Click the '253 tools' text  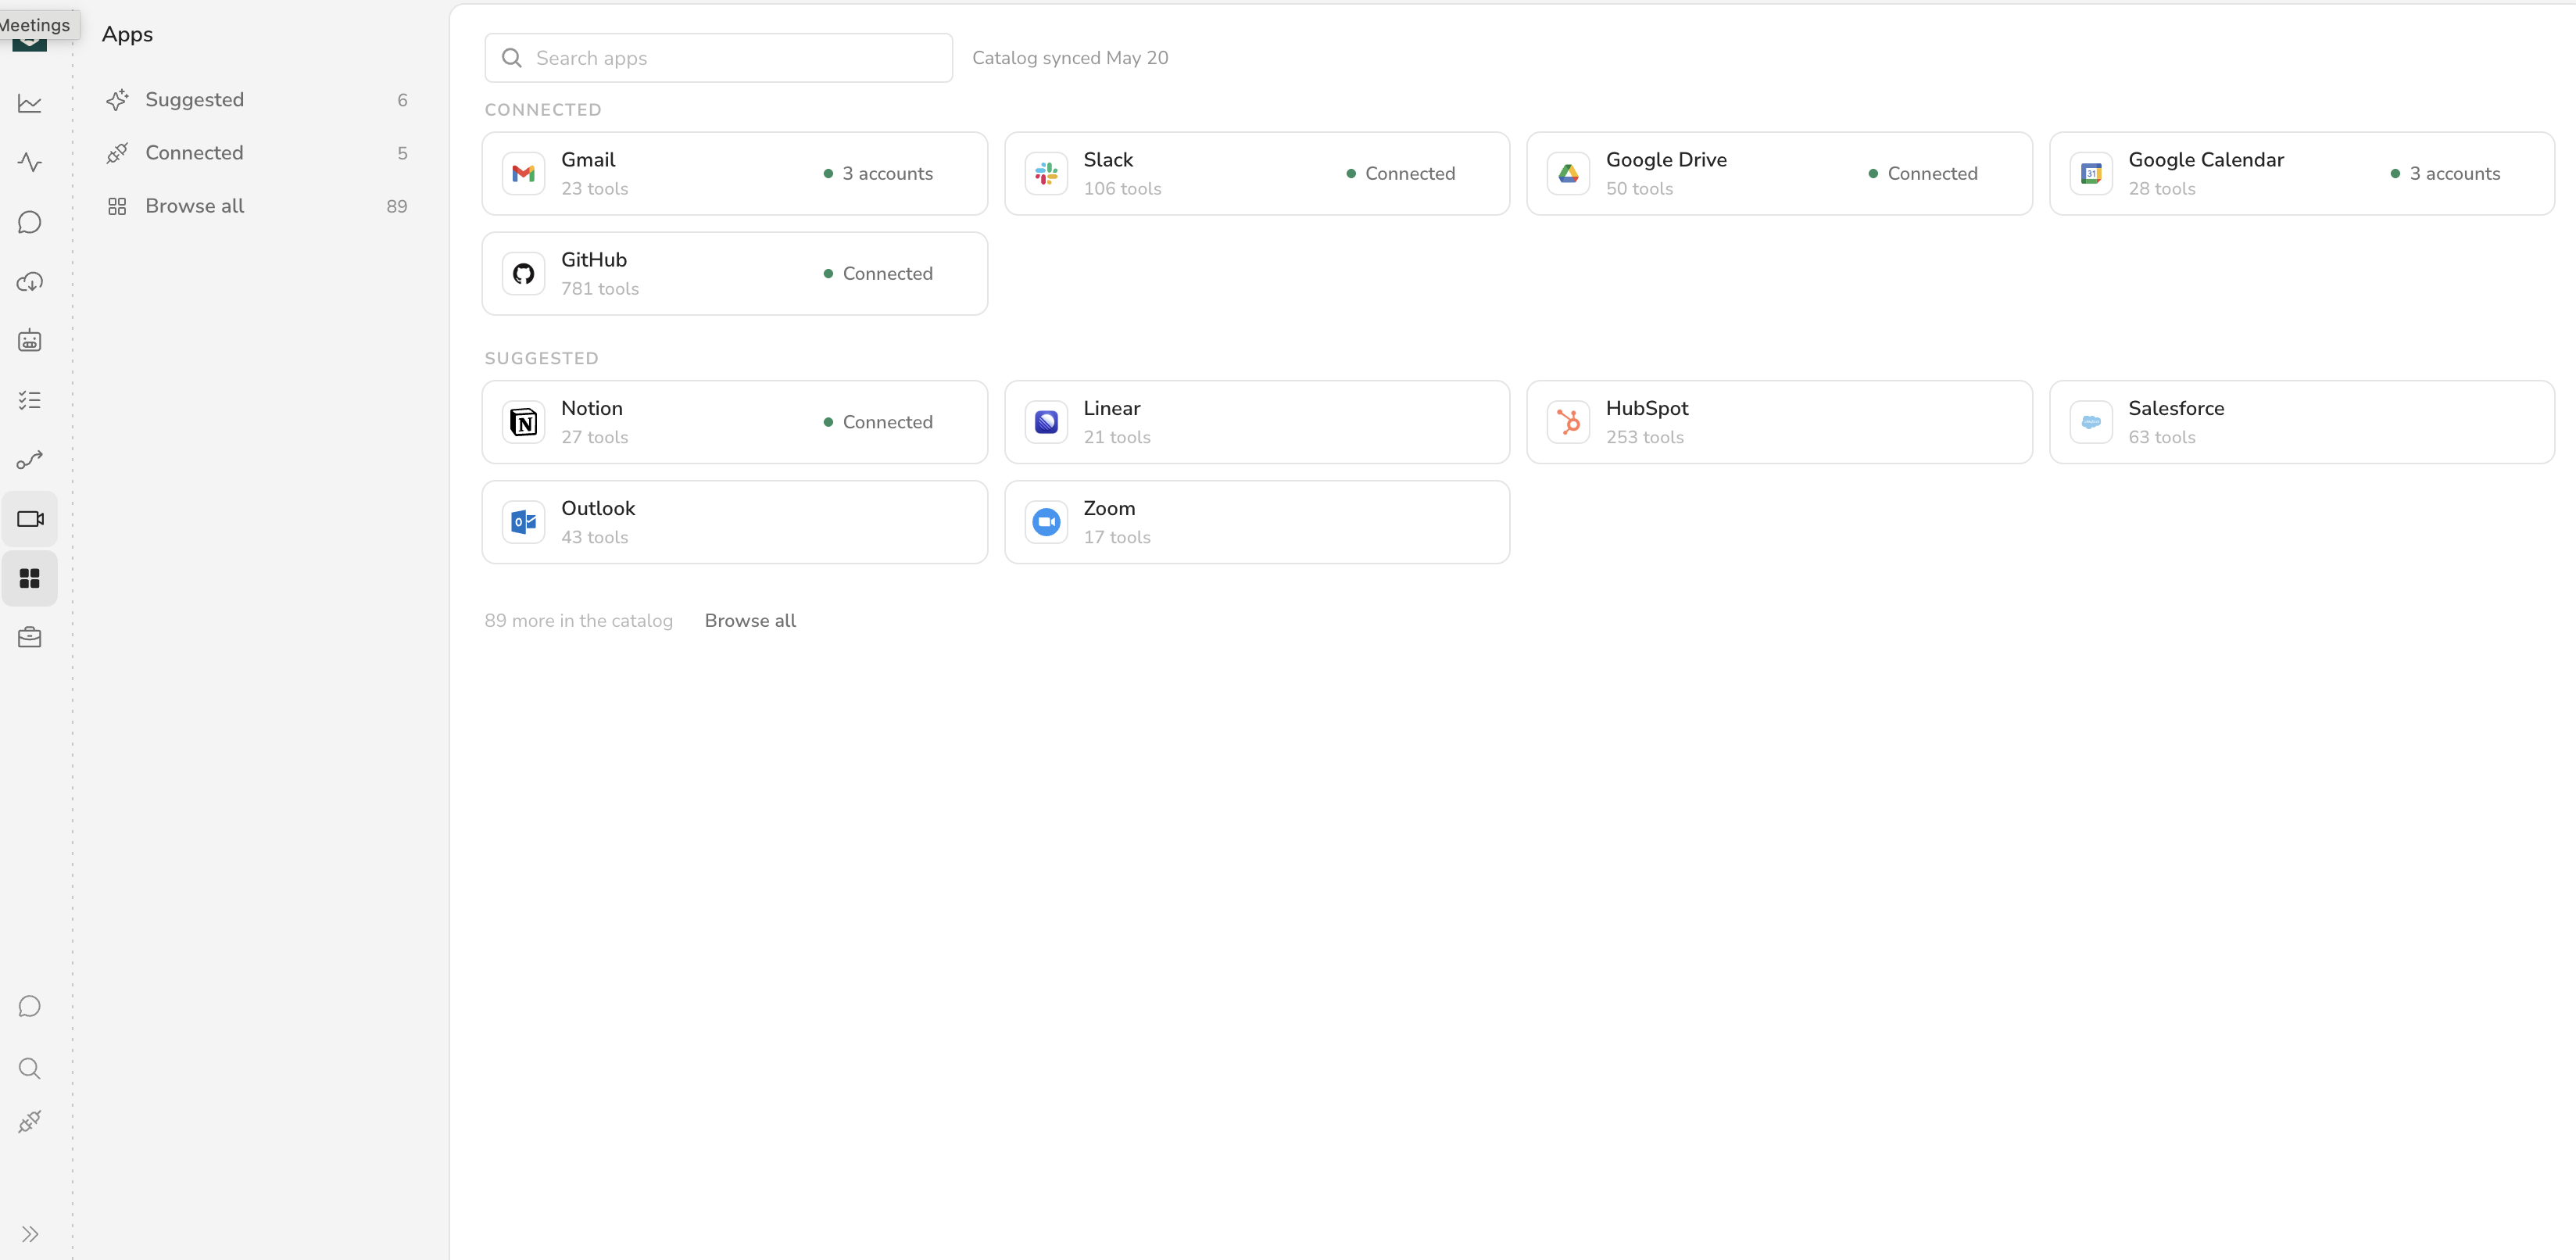(1645, 437)
